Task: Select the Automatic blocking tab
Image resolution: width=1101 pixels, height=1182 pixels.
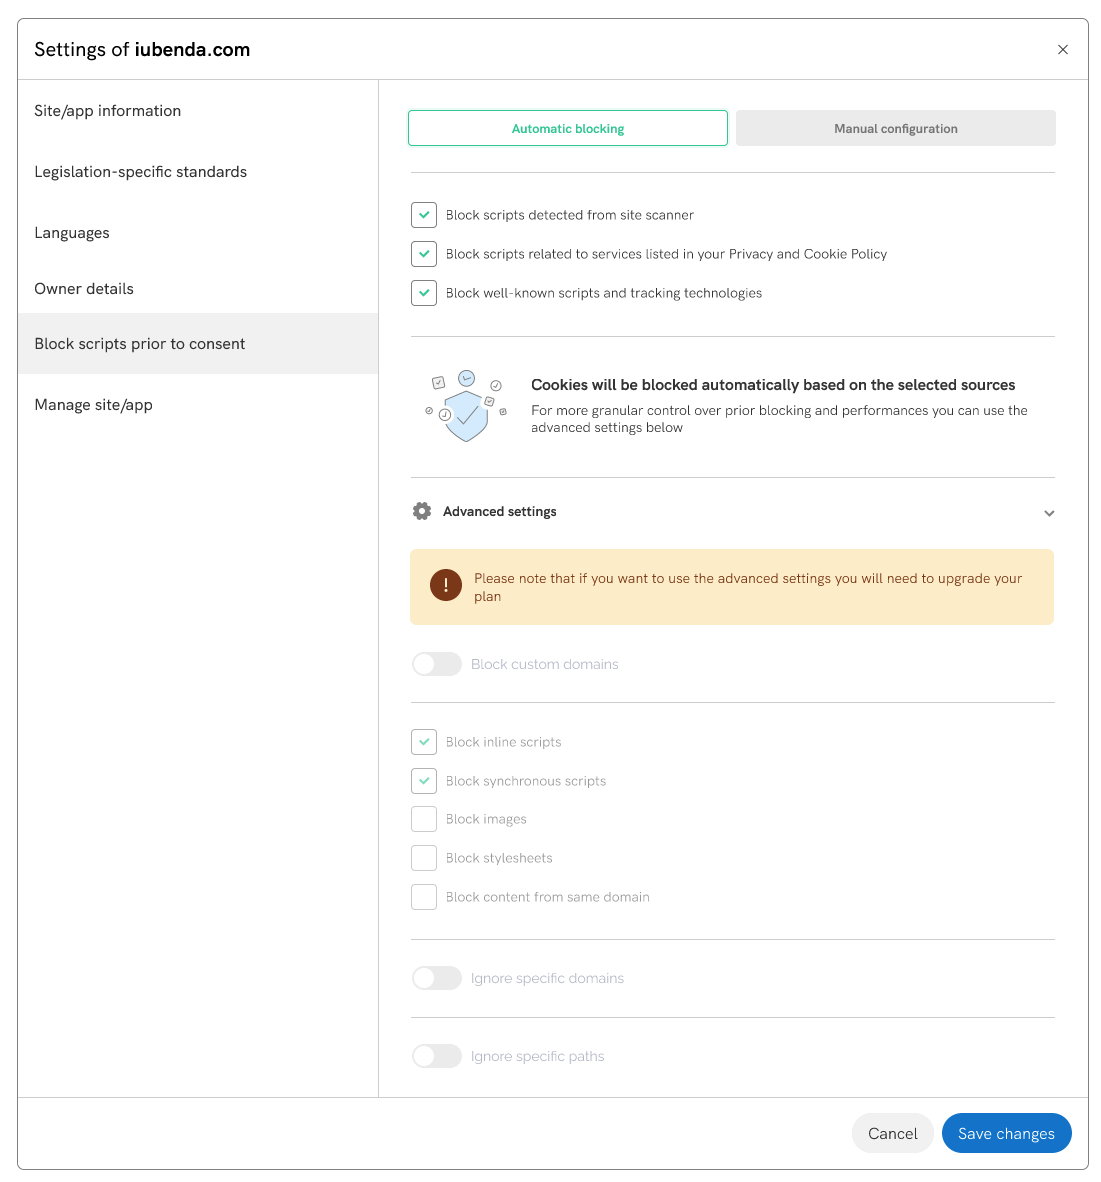Action: point(567,128)
